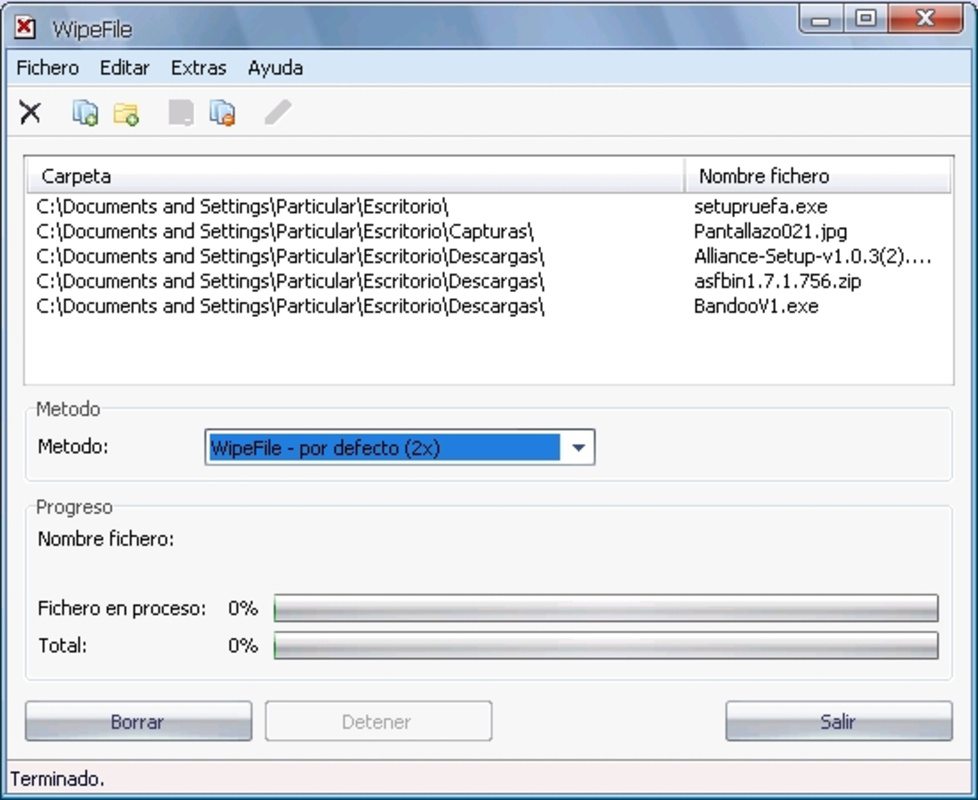This screenshot has width=978, height=800.
Task: Select the Pantallazo021.jpg file entry
Action: [x=770, y=232]
